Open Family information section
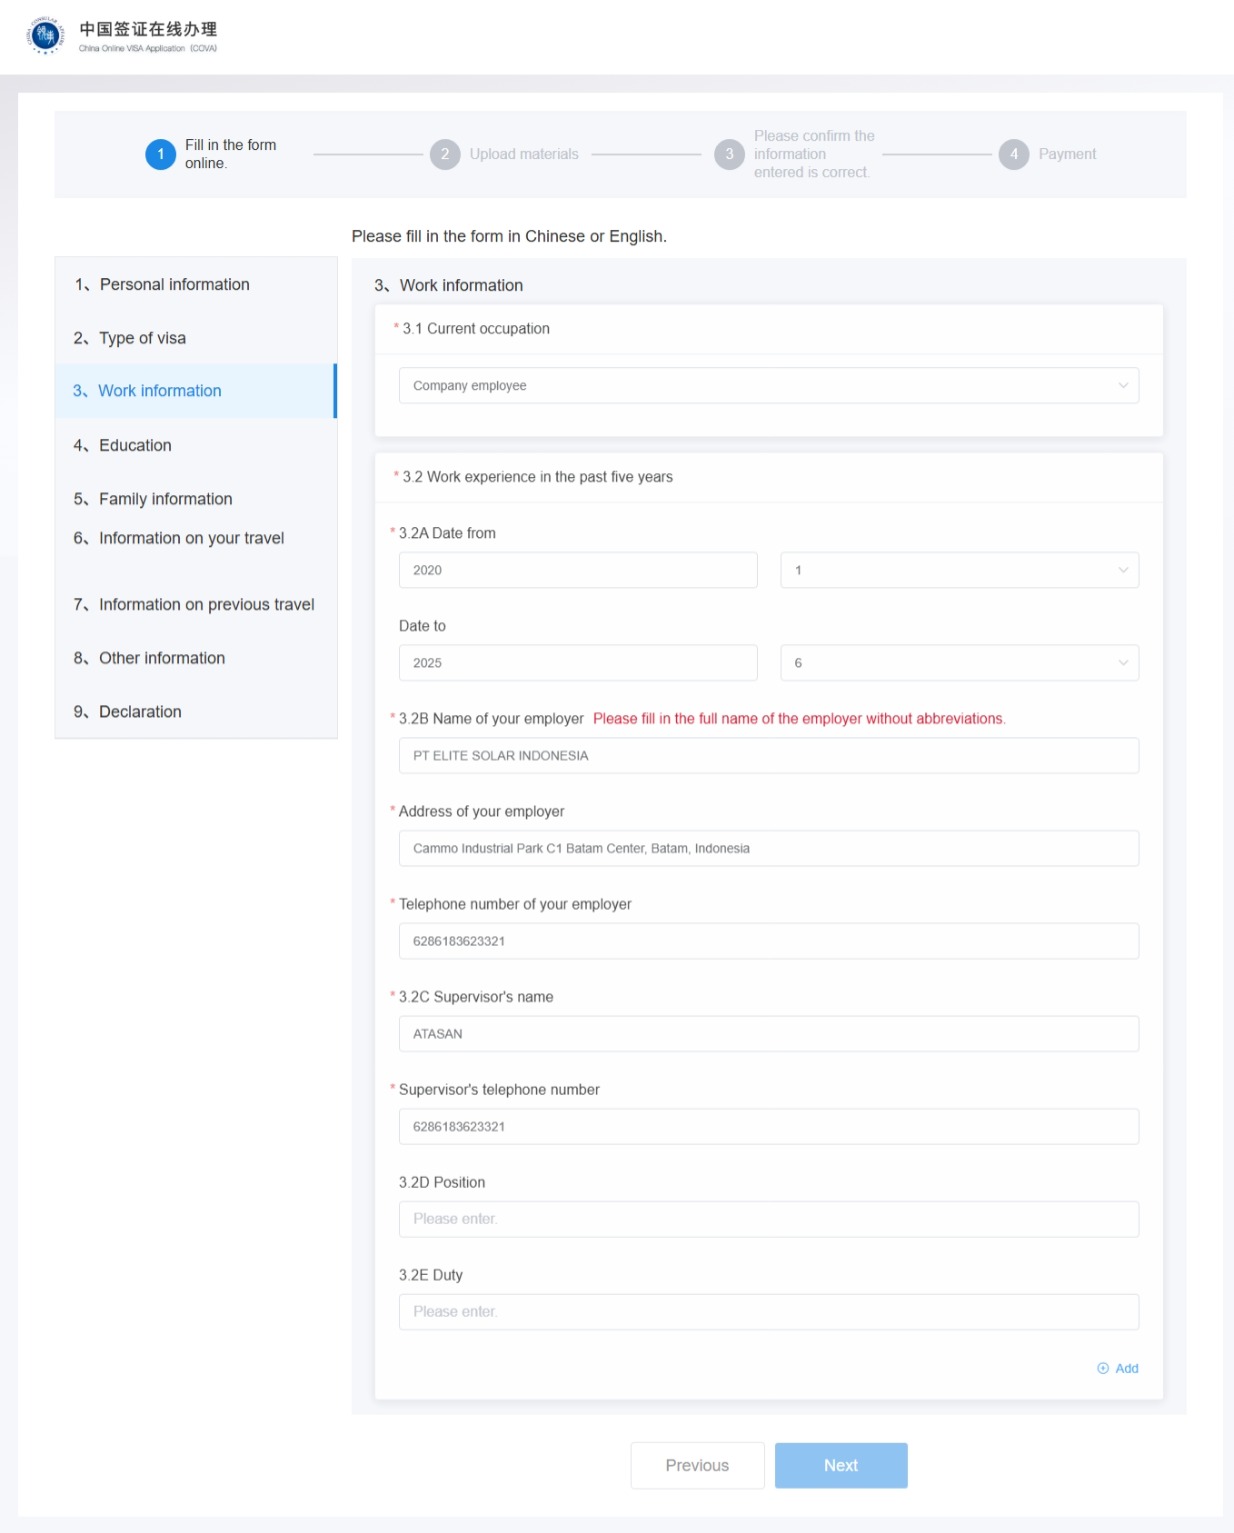The image size is (1234, 1533). (165, 499)
